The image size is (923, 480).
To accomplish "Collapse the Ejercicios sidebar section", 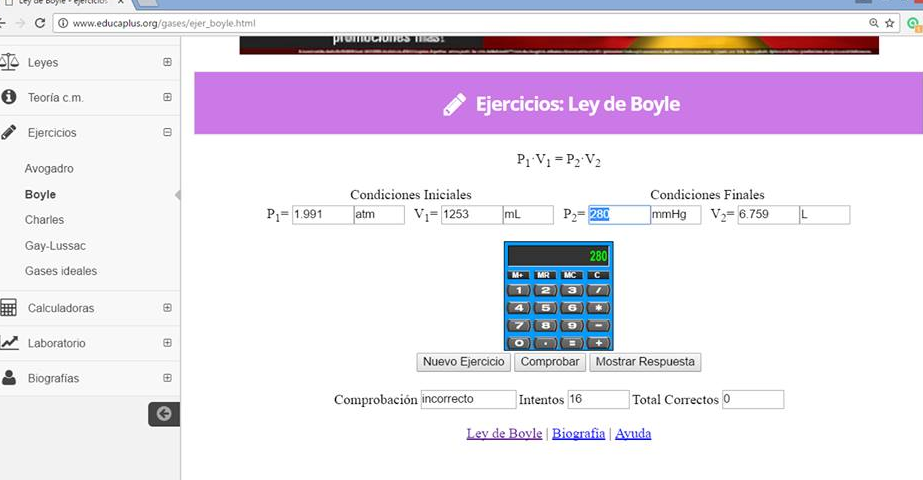I will coord(167,133).
